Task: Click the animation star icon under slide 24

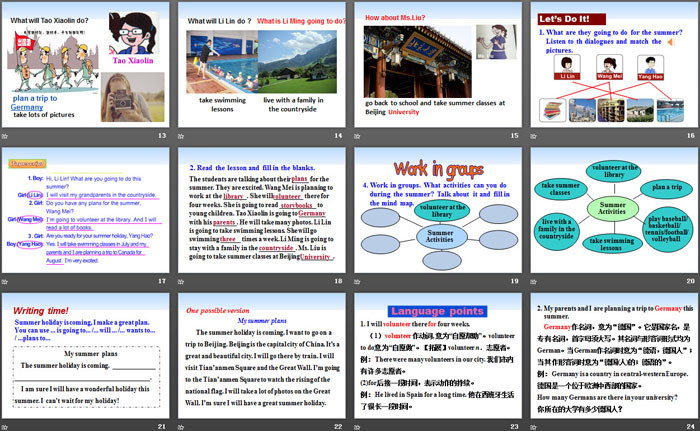Action: click(x=533, y=427)
